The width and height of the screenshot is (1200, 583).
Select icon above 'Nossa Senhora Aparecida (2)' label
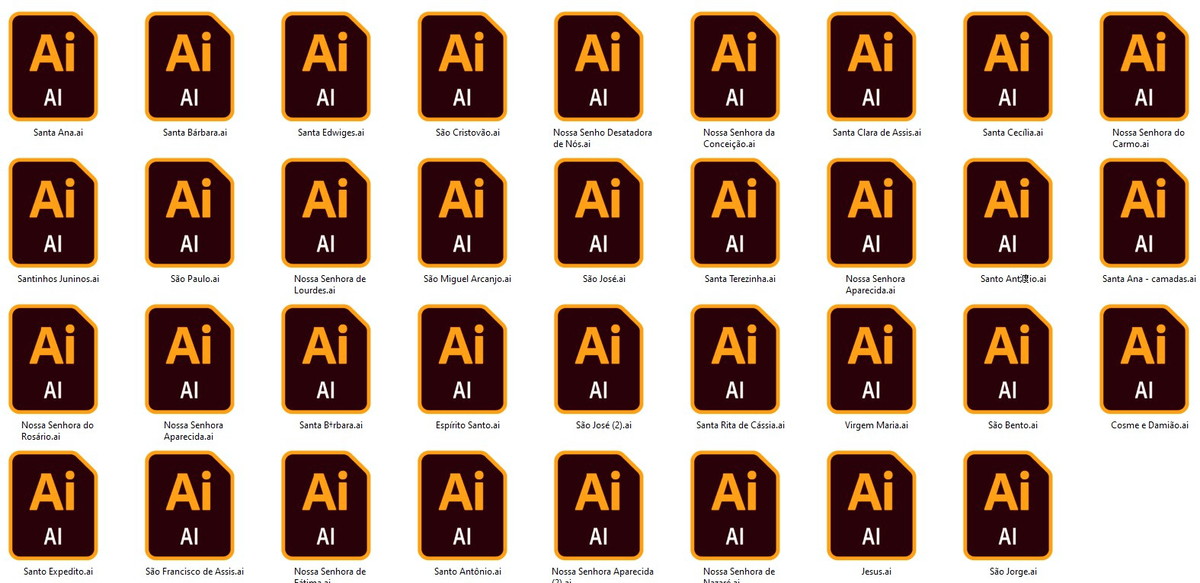tap(598, 505)
